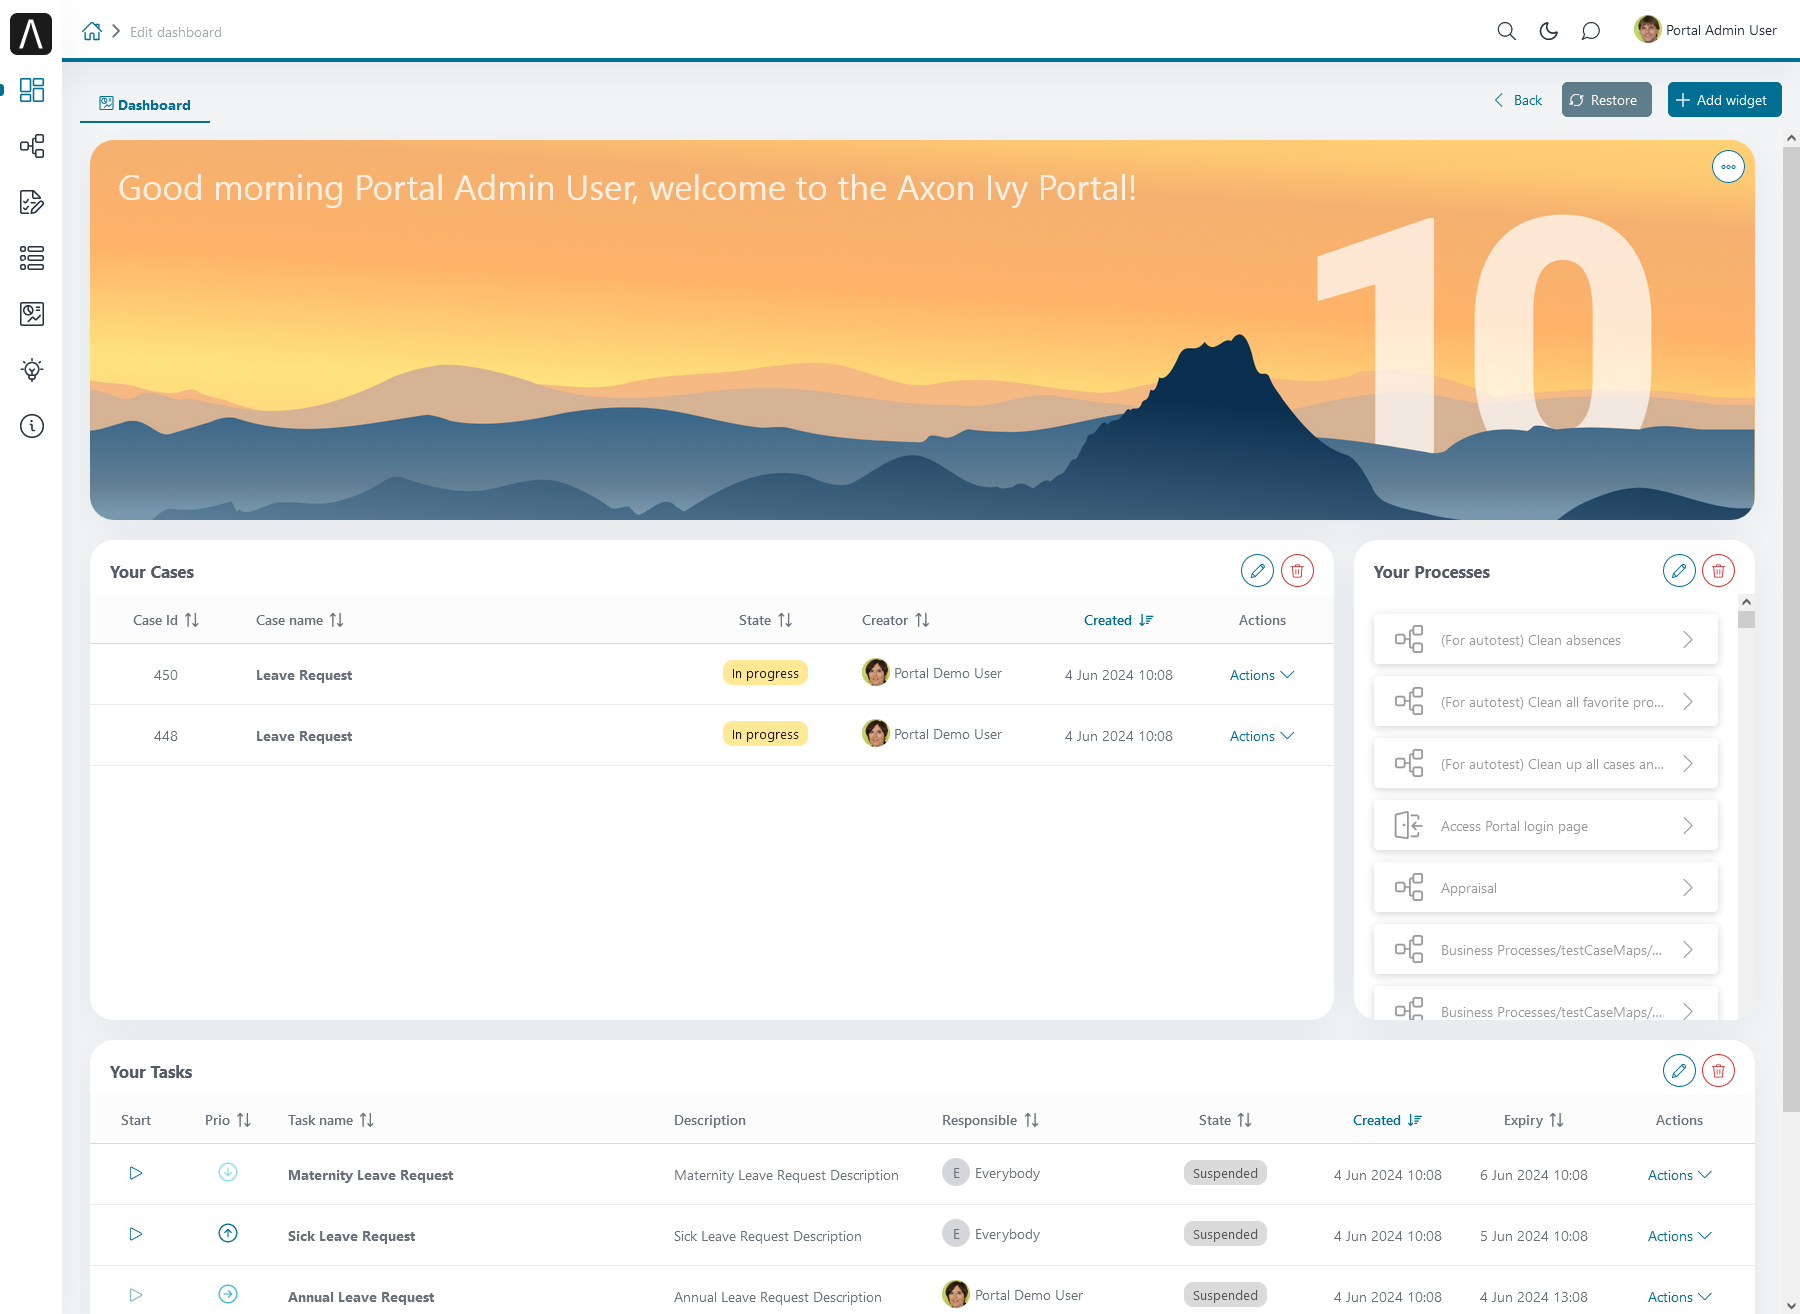This screenshot has width=1800, height=1314.
Task: Open Portal Admin User profile menu
Action: point(1706,30)
